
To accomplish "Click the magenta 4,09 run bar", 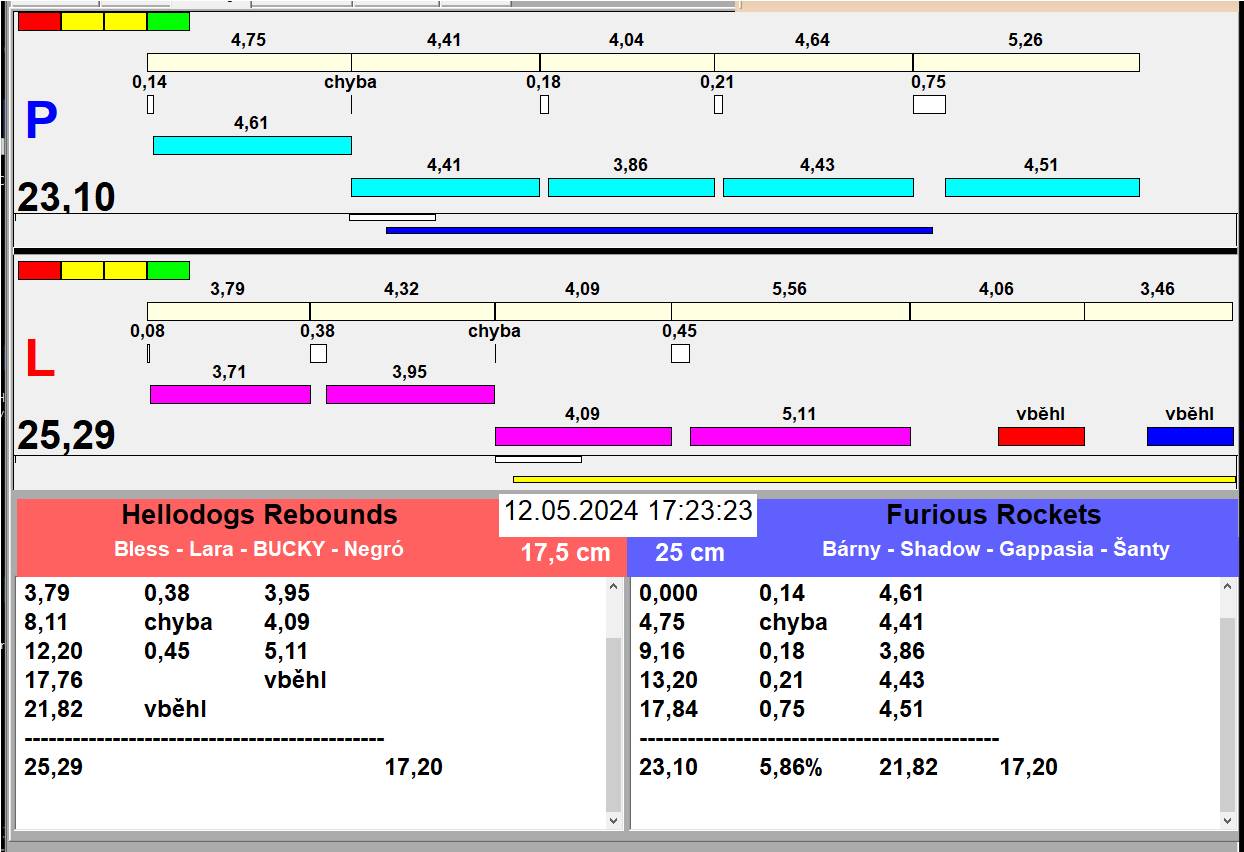I will [x=583, y=436].
